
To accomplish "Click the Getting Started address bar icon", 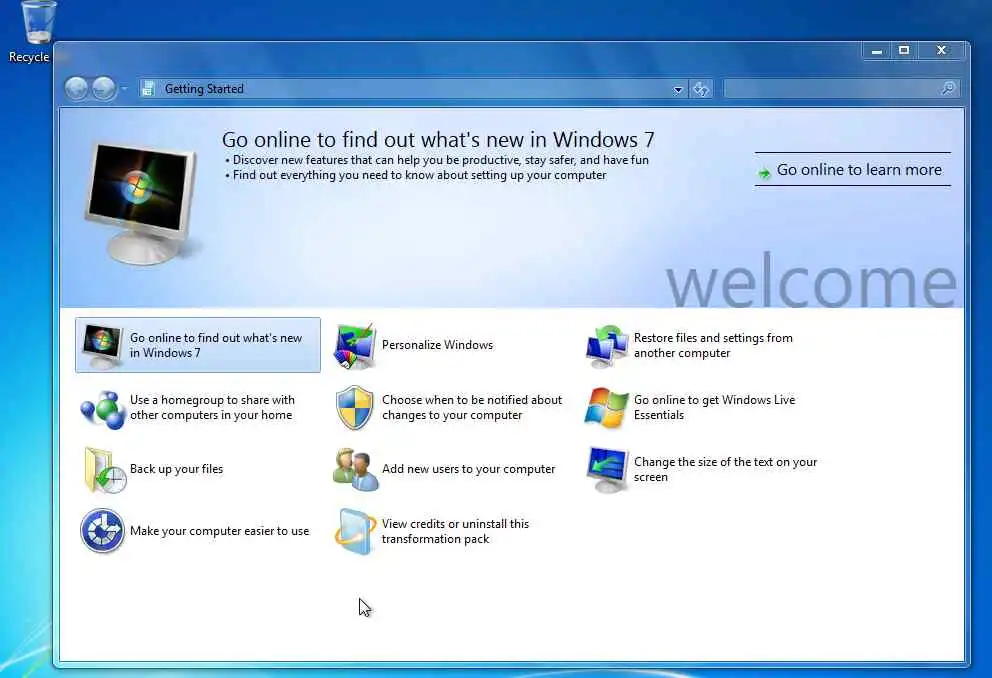I will [x=148, y=89].
